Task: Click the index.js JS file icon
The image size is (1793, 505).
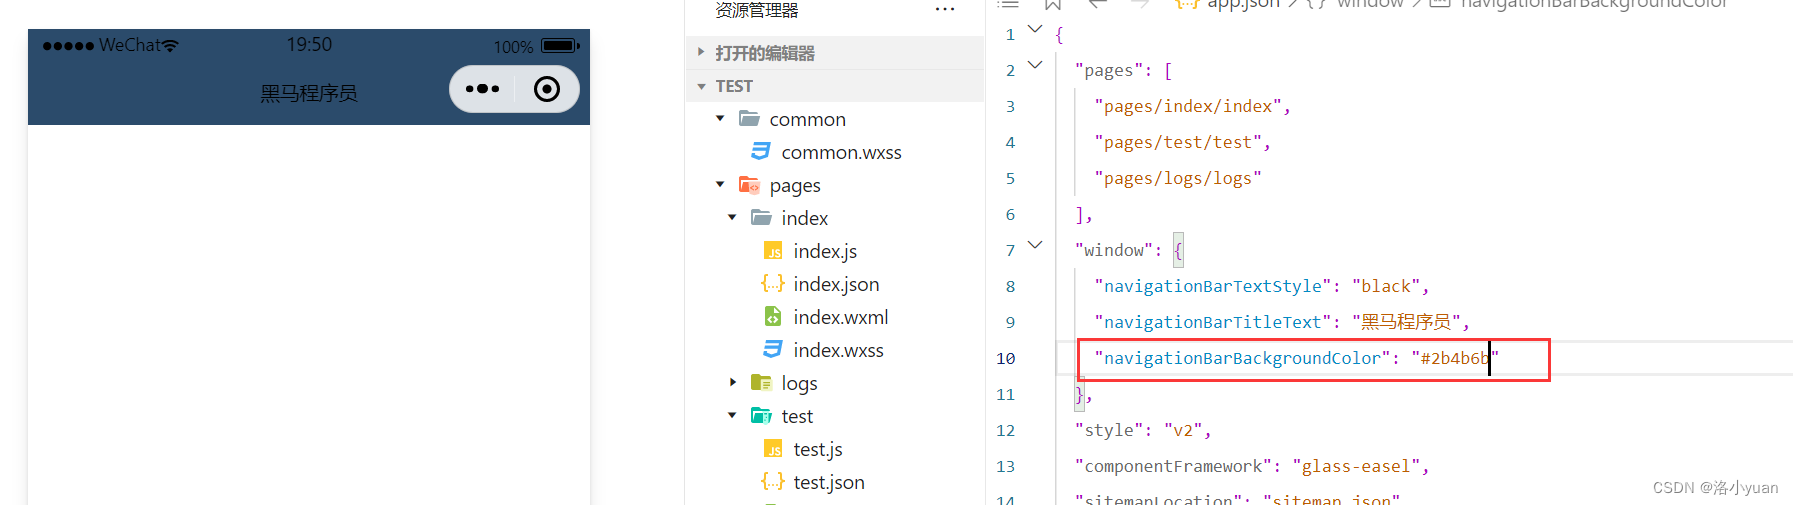Action: pos(773,251)
